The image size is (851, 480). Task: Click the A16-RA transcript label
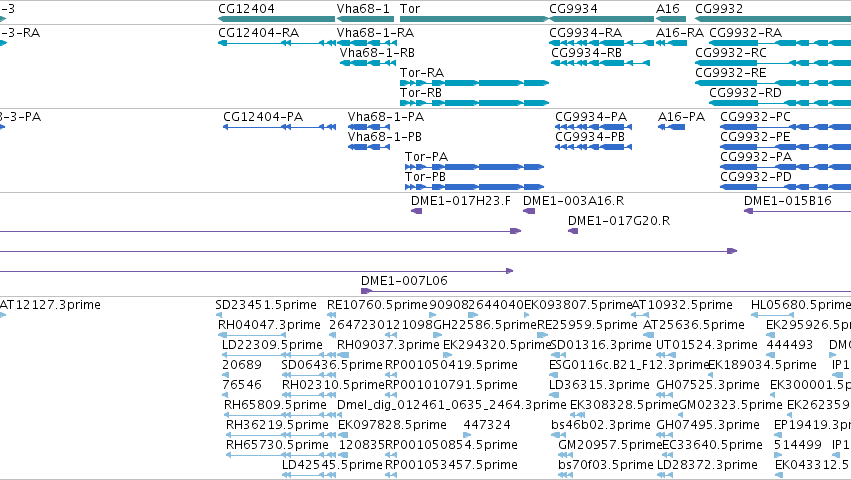(679, 33)
